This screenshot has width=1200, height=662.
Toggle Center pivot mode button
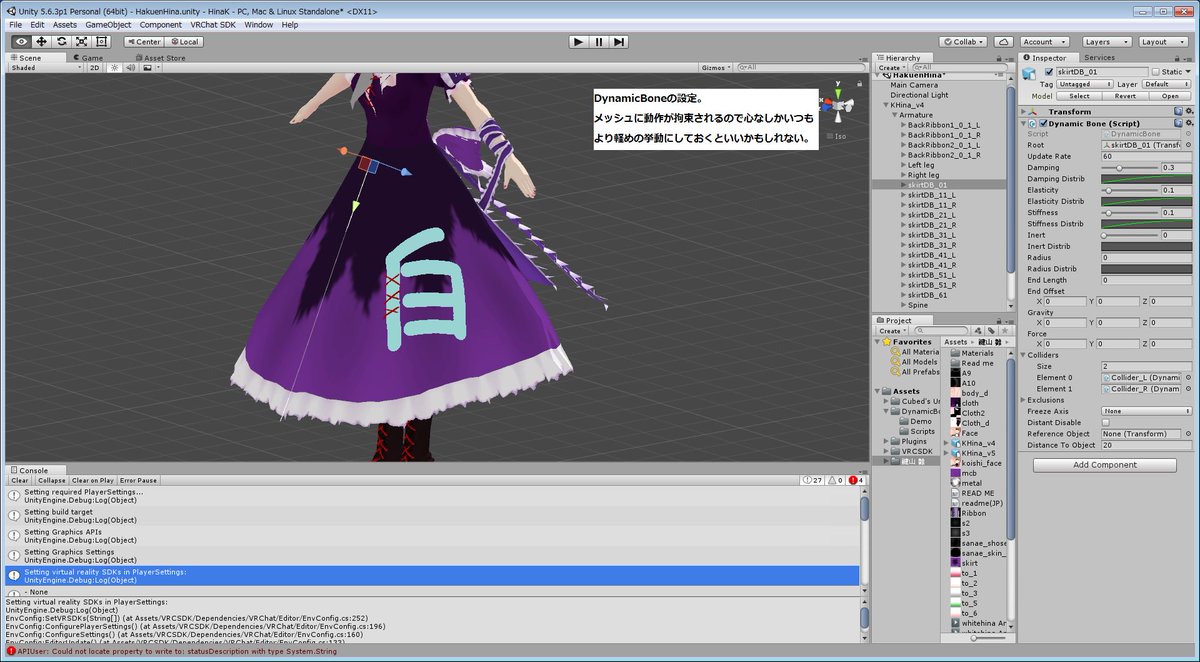point(144,42)
